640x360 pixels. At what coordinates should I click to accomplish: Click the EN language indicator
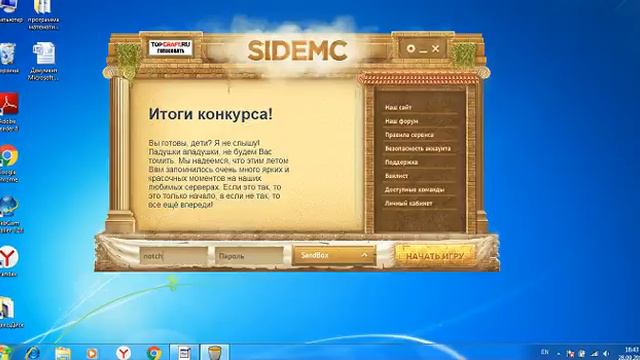[x=545, y=352]
